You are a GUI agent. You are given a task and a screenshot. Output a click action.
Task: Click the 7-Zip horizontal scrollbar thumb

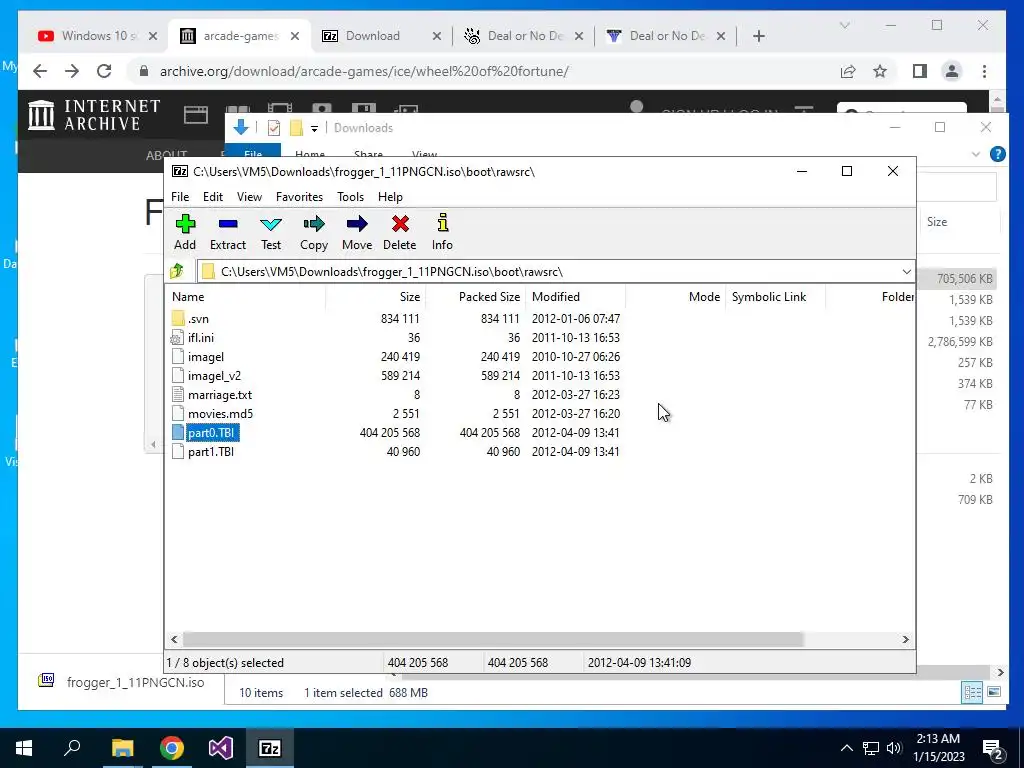point(493,639)
